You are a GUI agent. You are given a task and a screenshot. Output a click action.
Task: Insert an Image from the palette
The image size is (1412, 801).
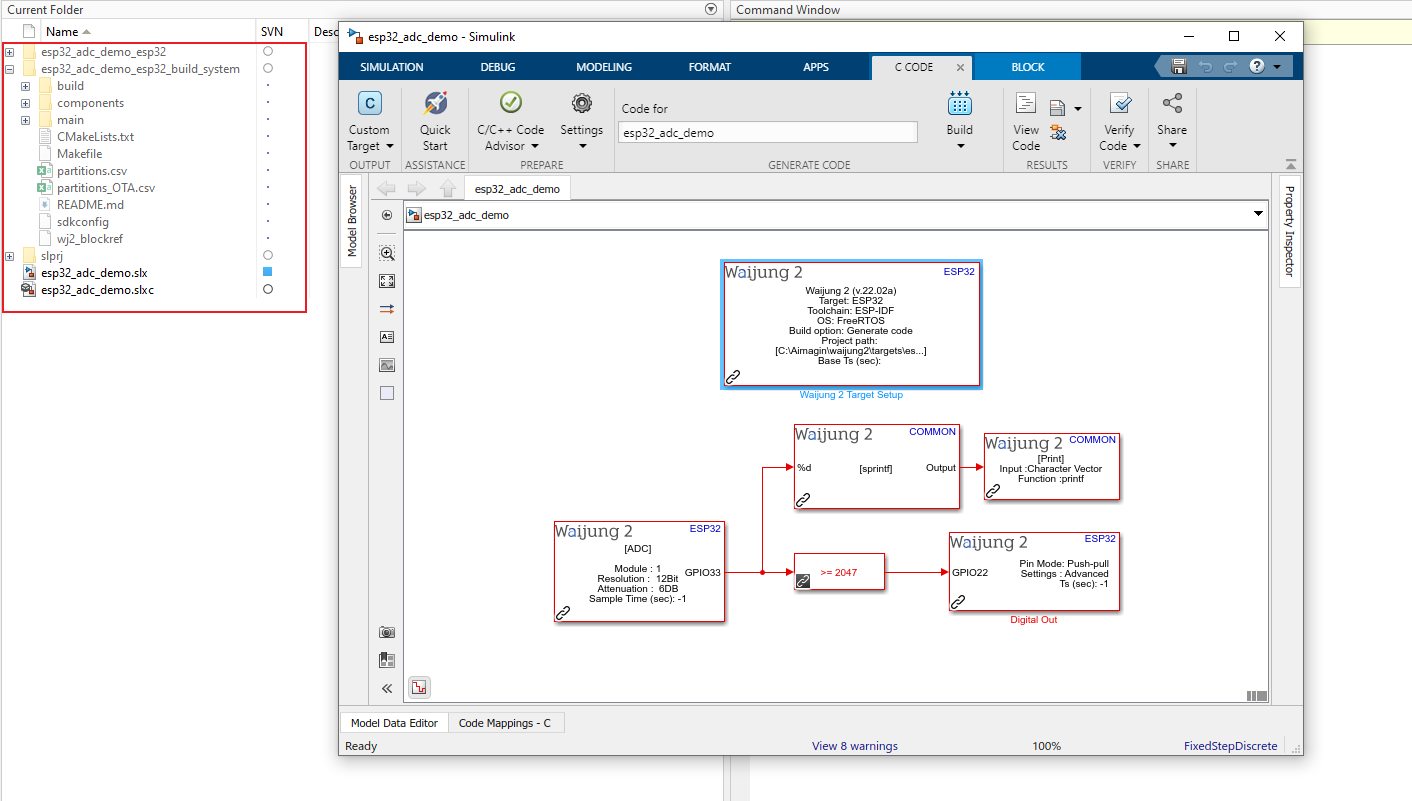click(x=387, y=365)
